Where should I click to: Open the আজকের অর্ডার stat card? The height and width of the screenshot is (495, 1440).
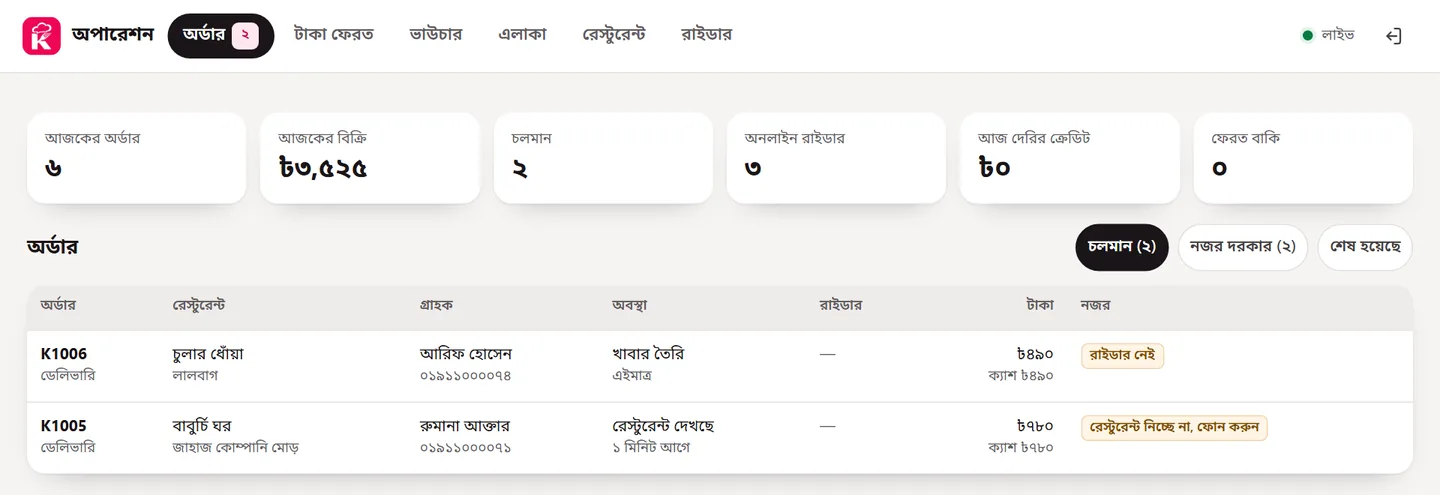[x=136, y=158]
